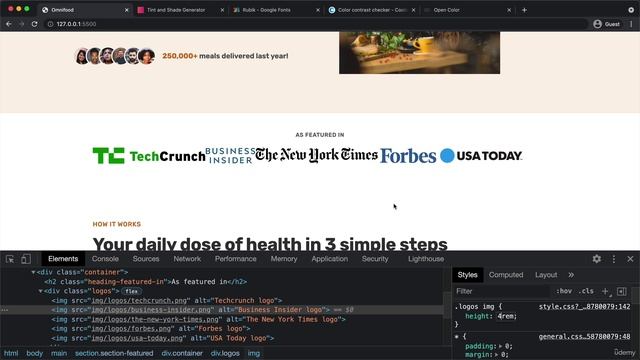Reload the page with the refresh icon
Screen dimensions: 640x360
[35, 24]
